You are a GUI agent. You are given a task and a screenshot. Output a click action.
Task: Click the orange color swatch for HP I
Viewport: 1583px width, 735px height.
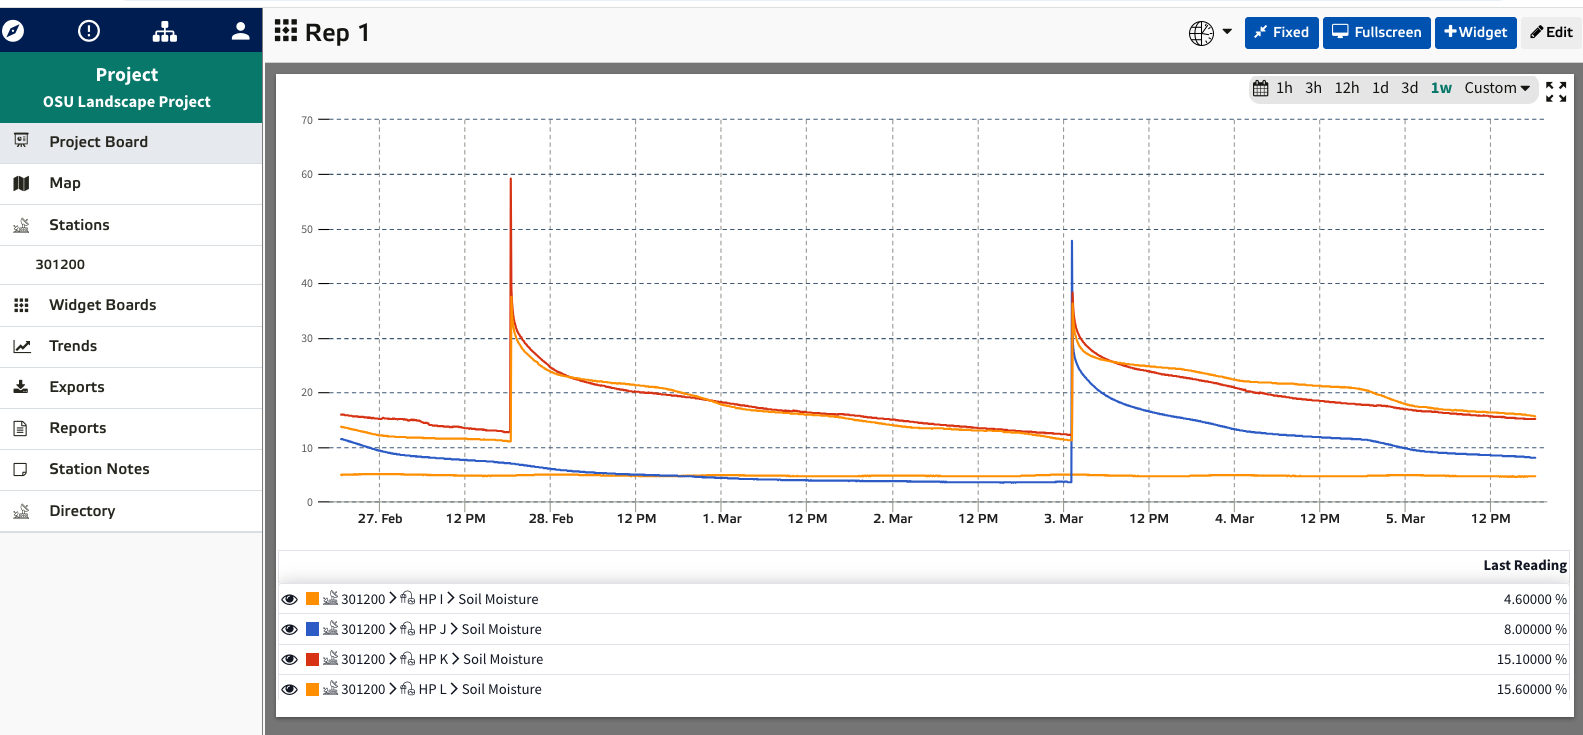(x=312, y=599)
